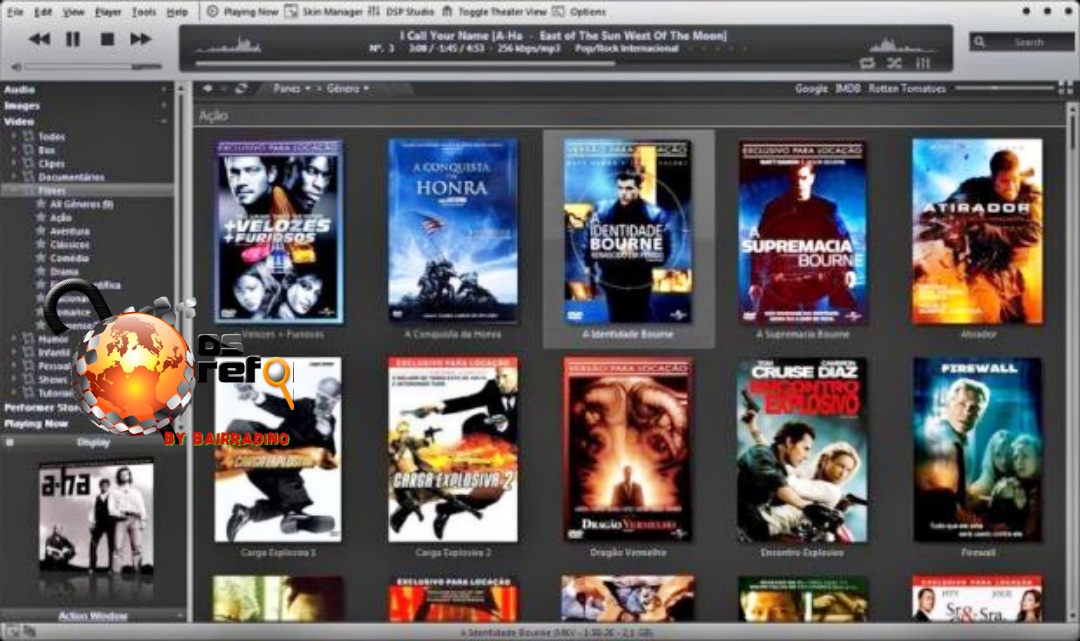The height and width of the screenshot is (641, 1080).
Task: Select the Carga Explosiva 2 cover
Action: [453, 449]
